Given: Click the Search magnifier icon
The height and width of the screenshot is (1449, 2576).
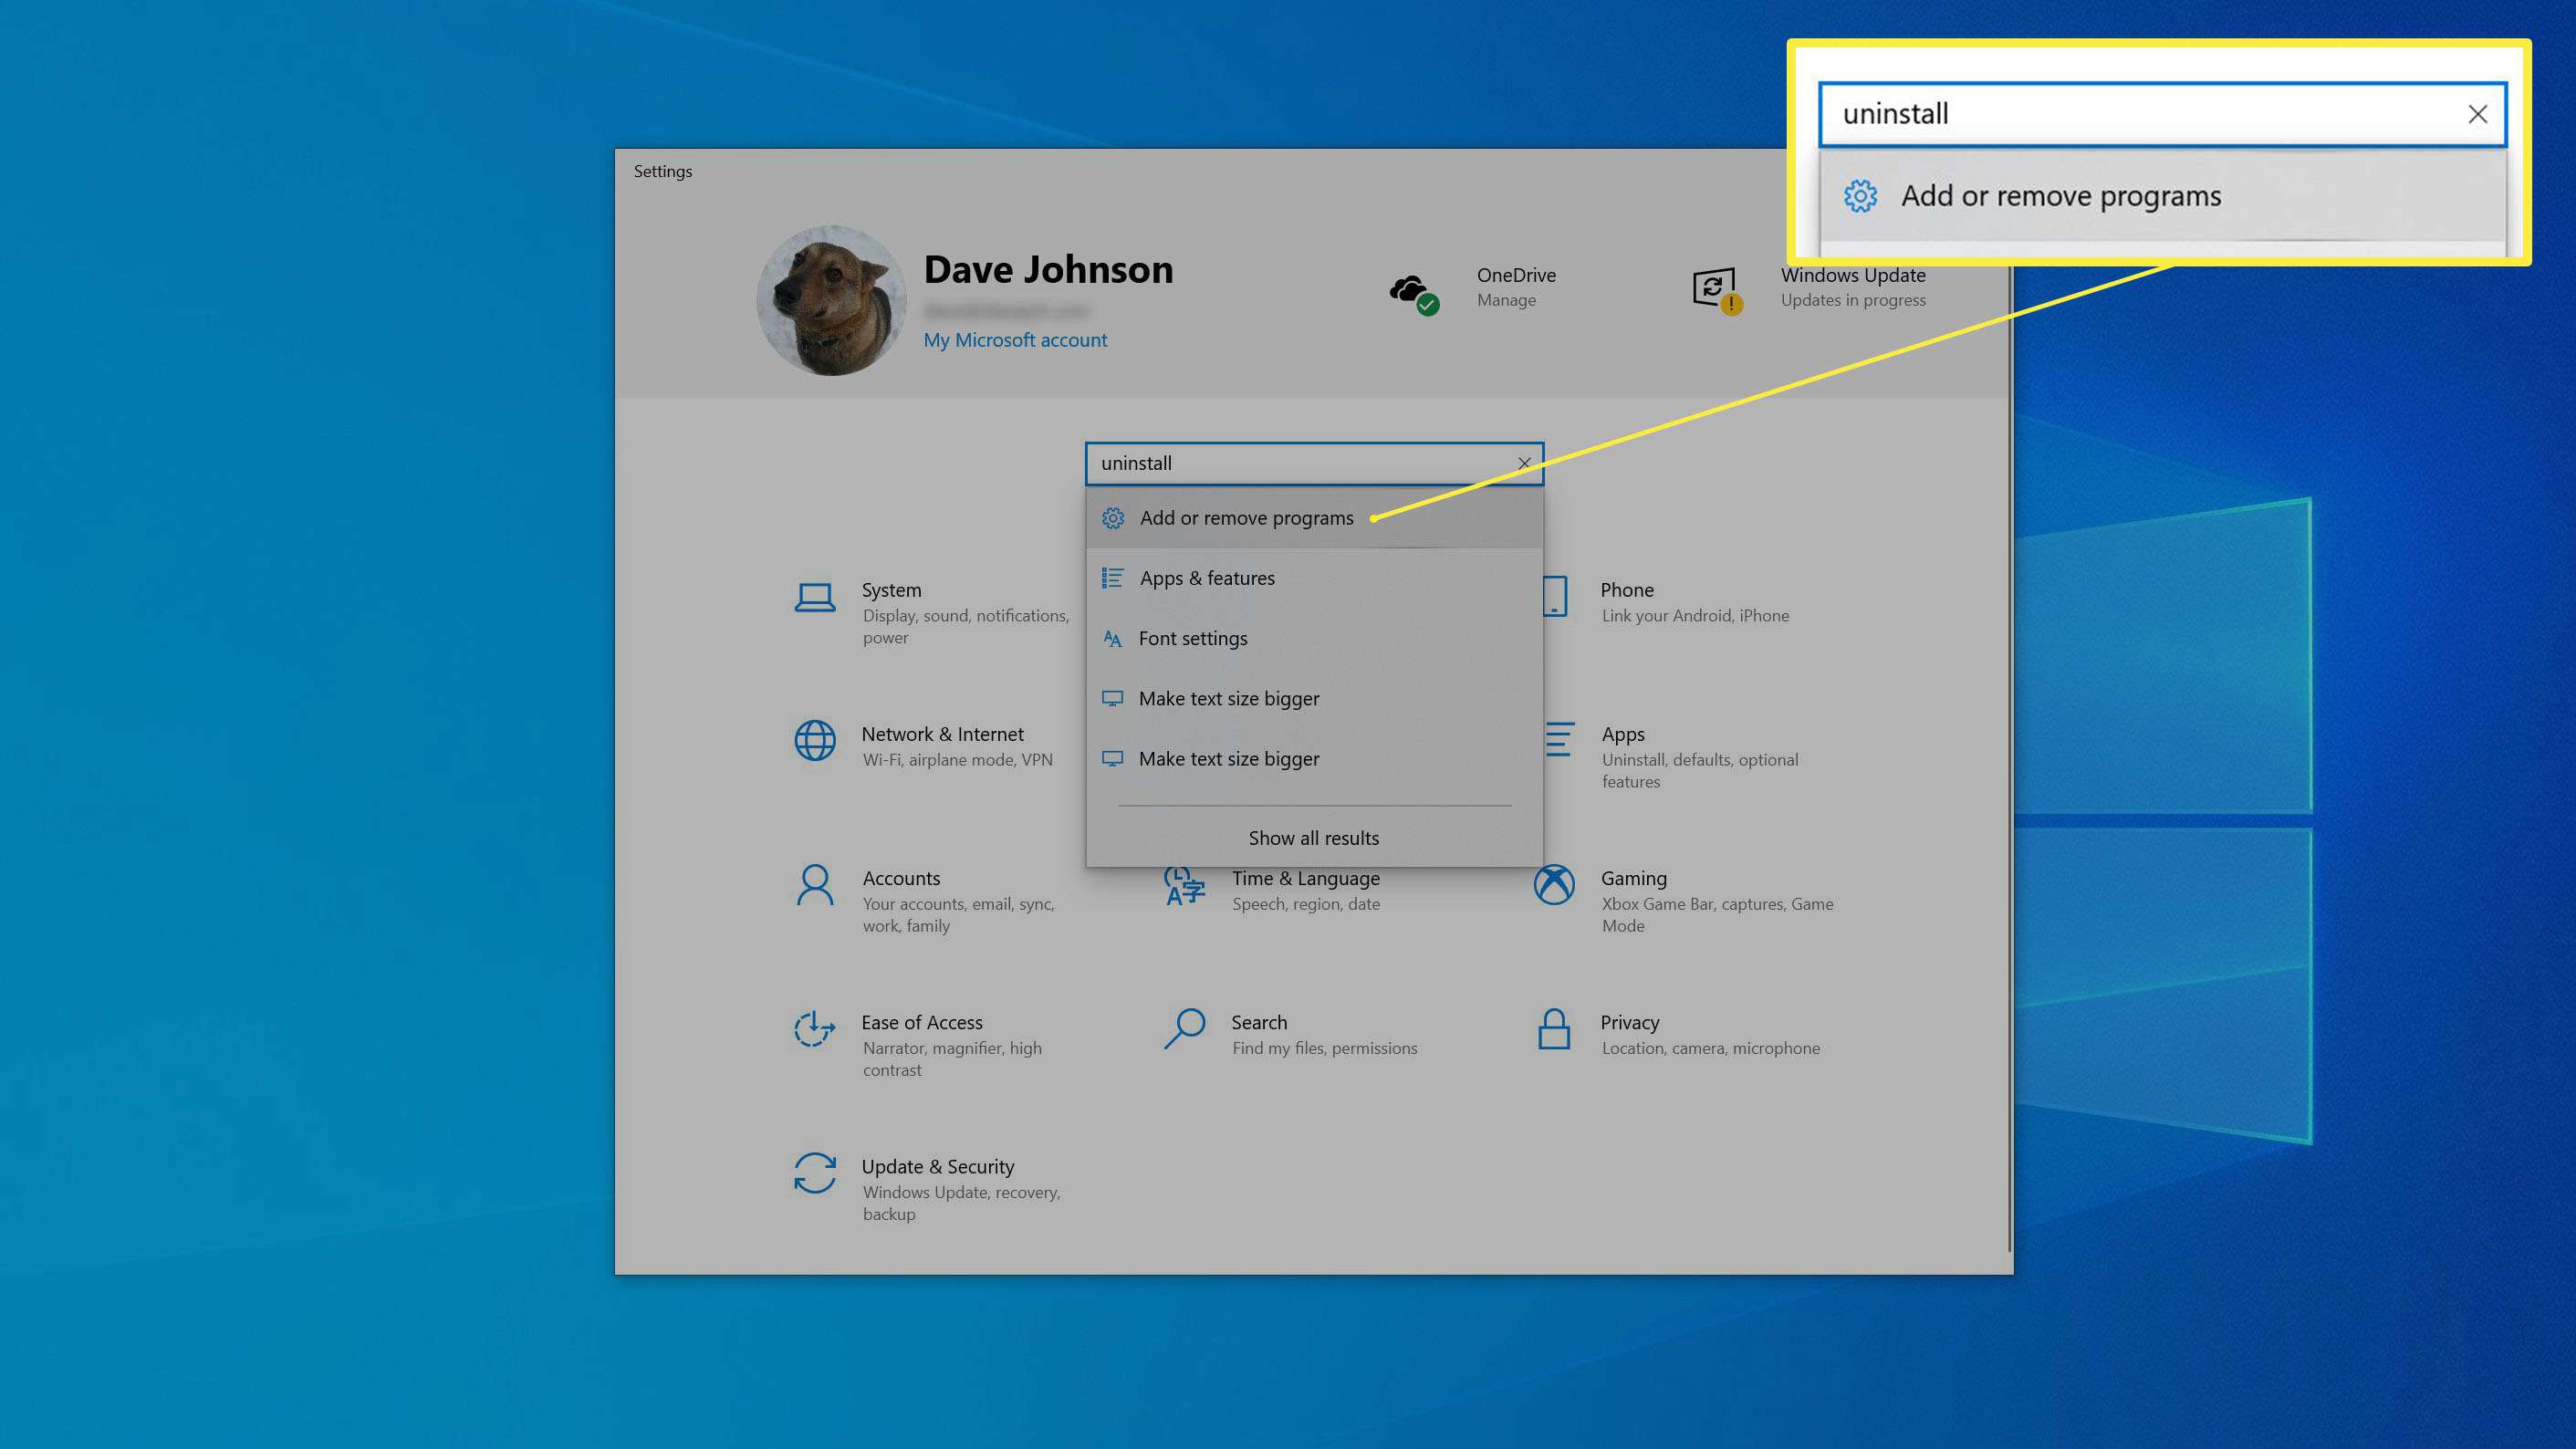Looking at the screenshot, I should pos(1184,1028).
